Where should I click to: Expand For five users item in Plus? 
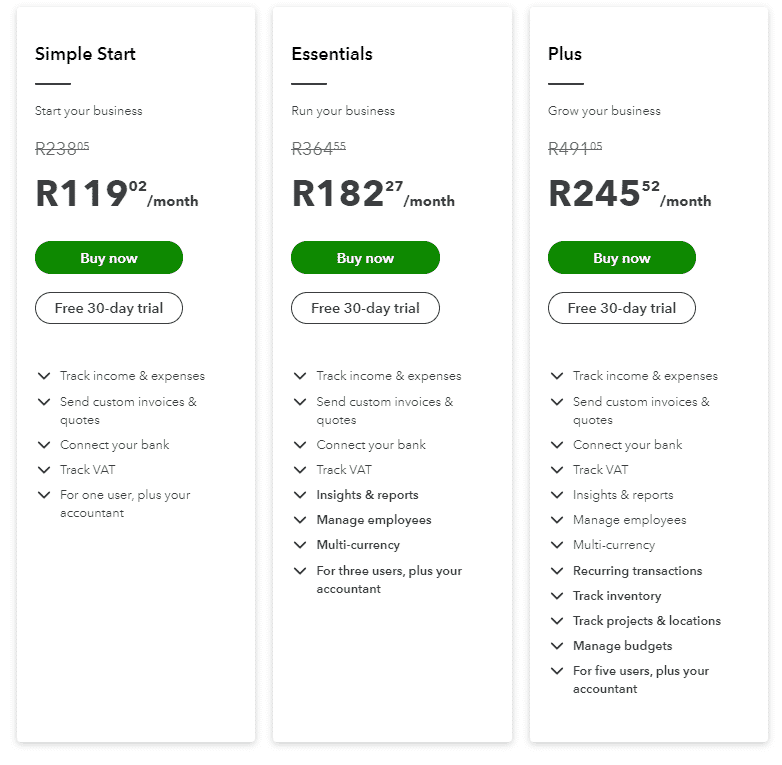point(557,671)
